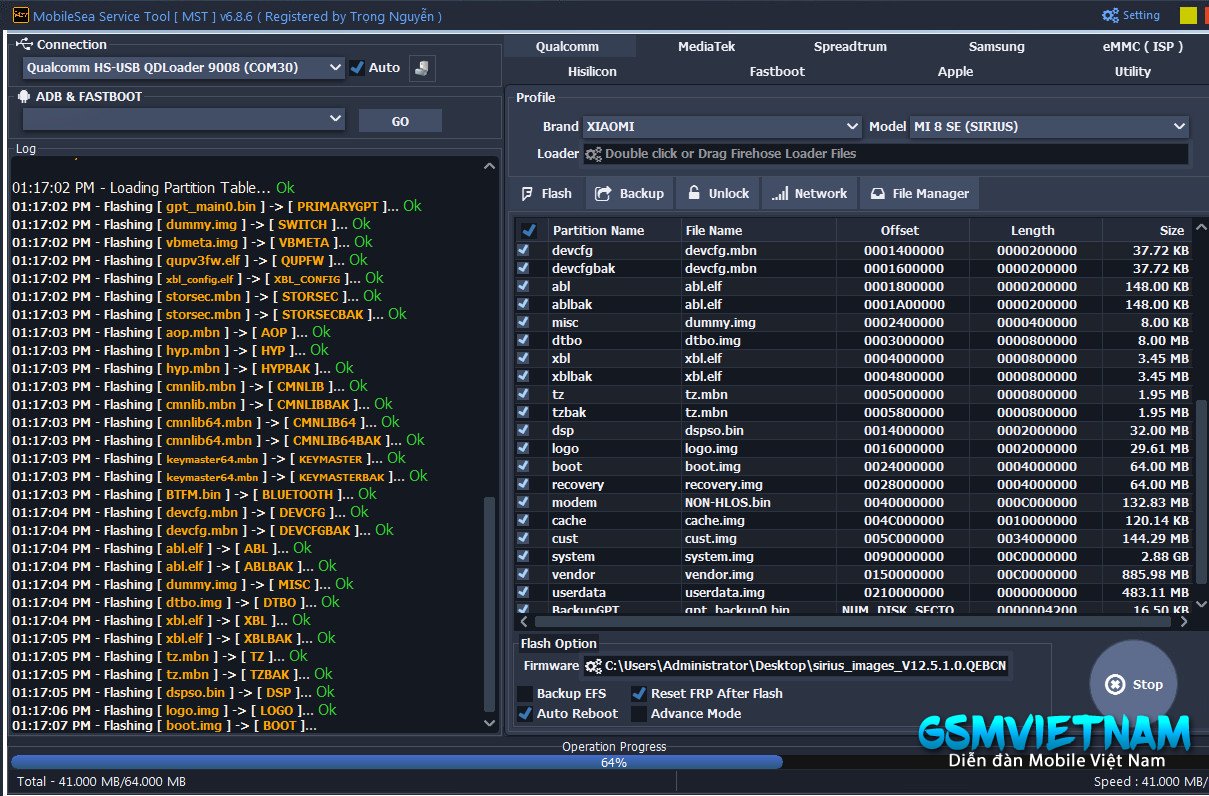Viewport: 1209px width, 796px height.
Task: Click the Unlock padlock icon
Action: pos(694,193)
